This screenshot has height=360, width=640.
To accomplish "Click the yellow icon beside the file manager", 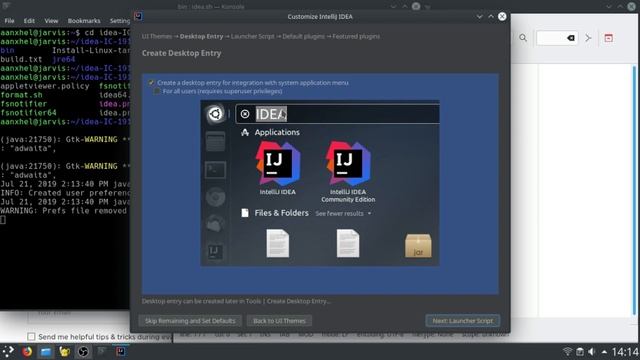I will coord(64,351).
